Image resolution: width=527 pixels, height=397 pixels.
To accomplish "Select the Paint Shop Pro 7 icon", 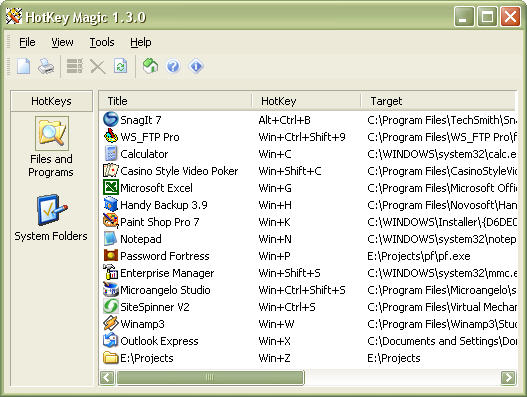I will (x=111, y=222).
